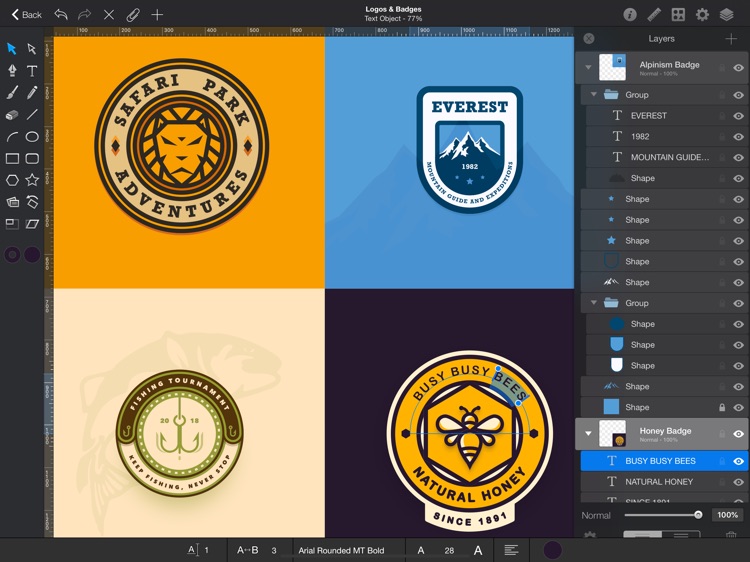The width and height of the screenshot is (750, 562).
Task: Select the MOUNTAIN GUIDE text layer
Action: (x=669, y=157)
